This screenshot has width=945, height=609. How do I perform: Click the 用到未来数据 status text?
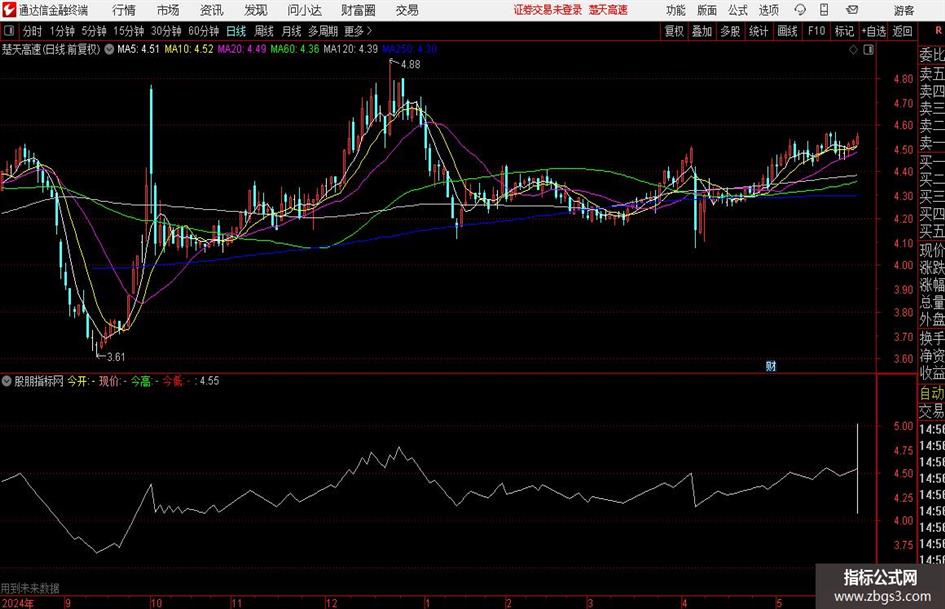pyautogui.click(x=30, y=588)
